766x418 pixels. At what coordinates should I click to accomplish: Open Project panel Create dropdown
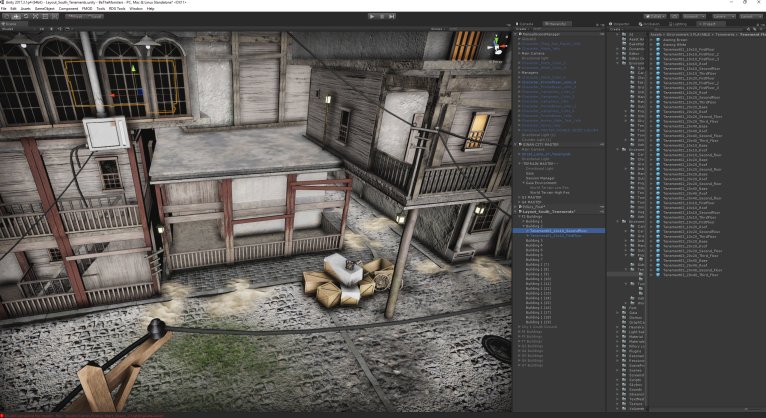tap(616, 29)
